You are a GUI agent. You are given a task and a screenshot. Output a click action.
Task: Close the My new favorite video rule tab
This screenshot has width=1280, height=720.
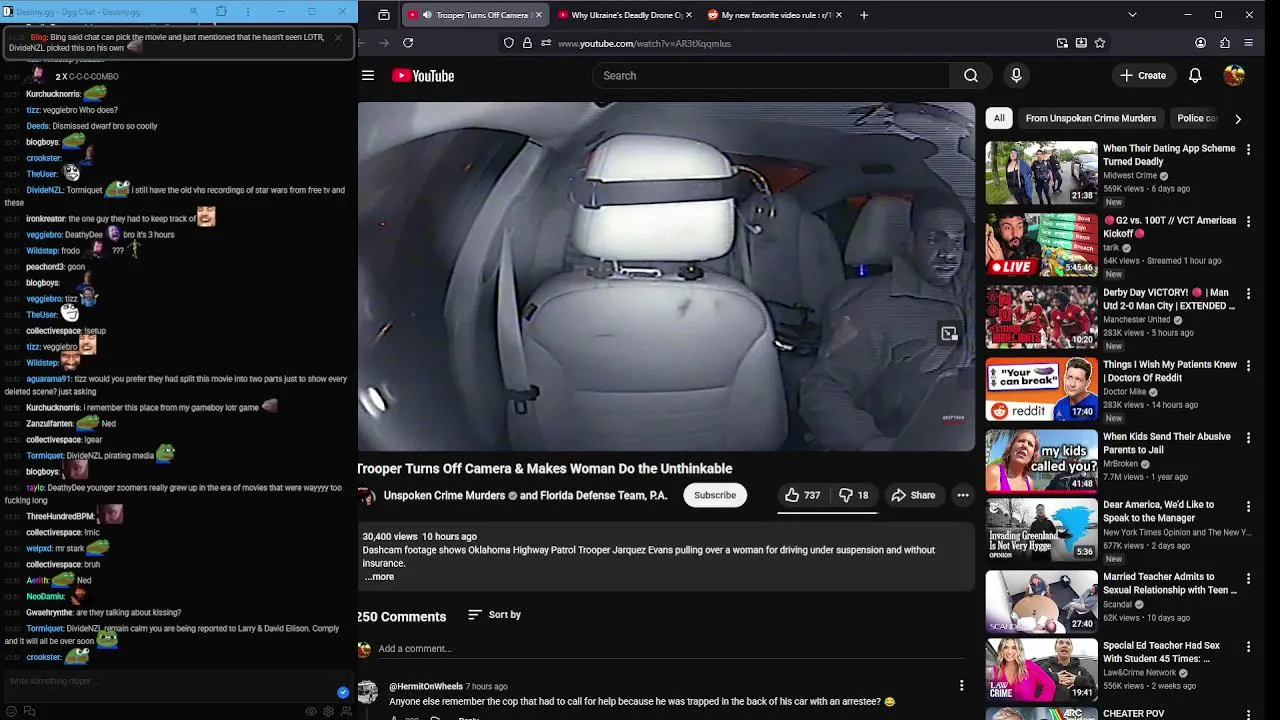pos(838,15)
